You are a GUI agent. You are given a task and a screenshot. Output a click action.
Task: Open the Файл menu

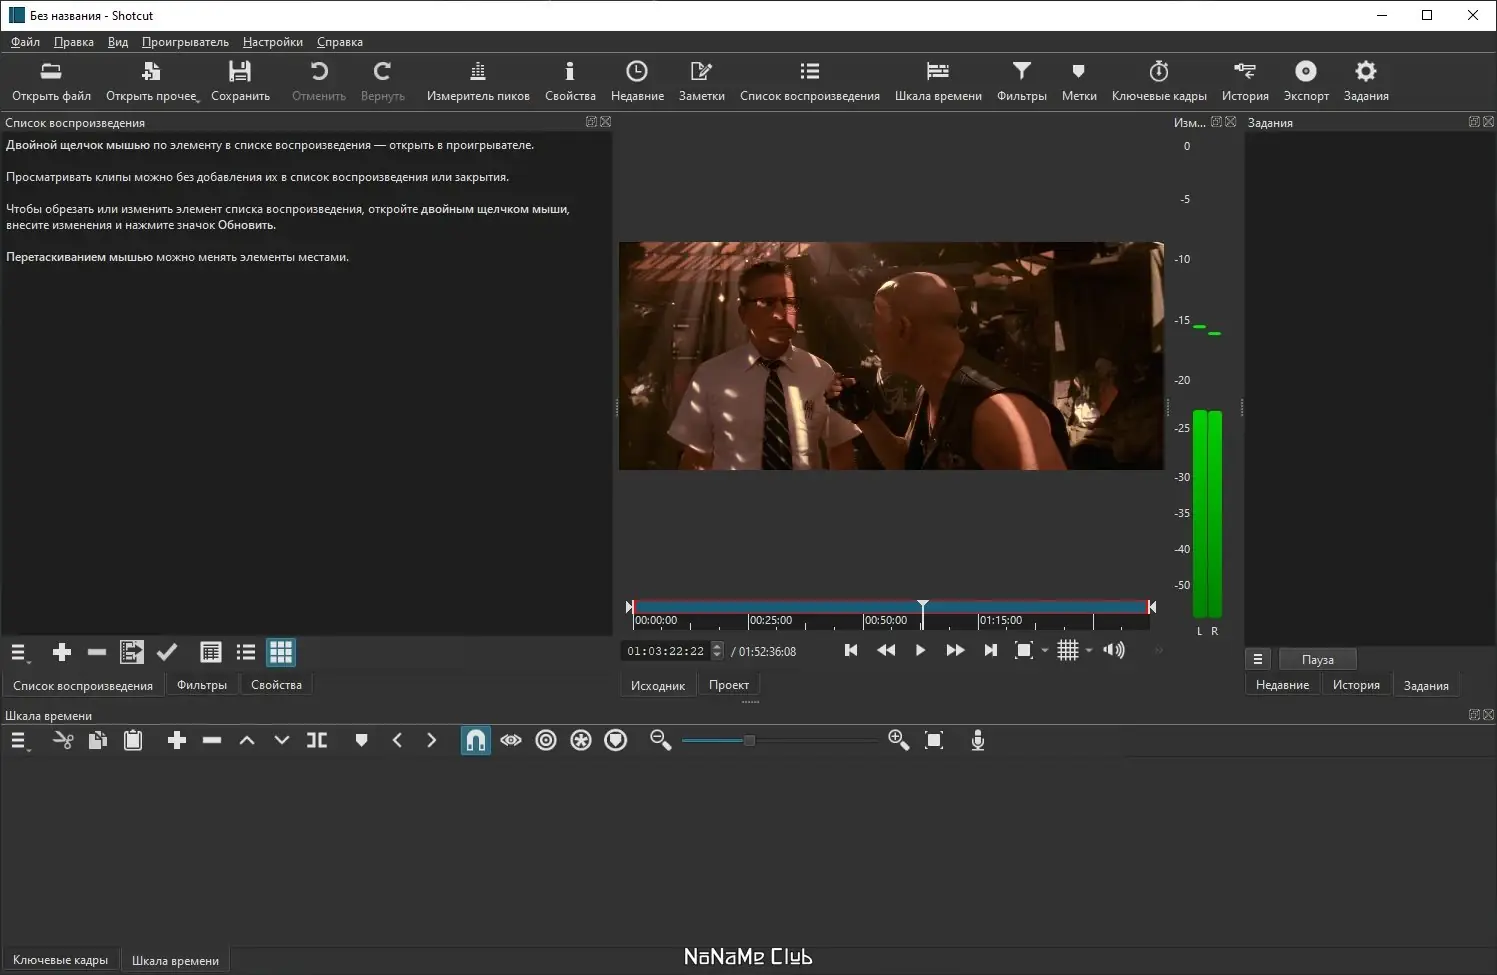point(25,42)
